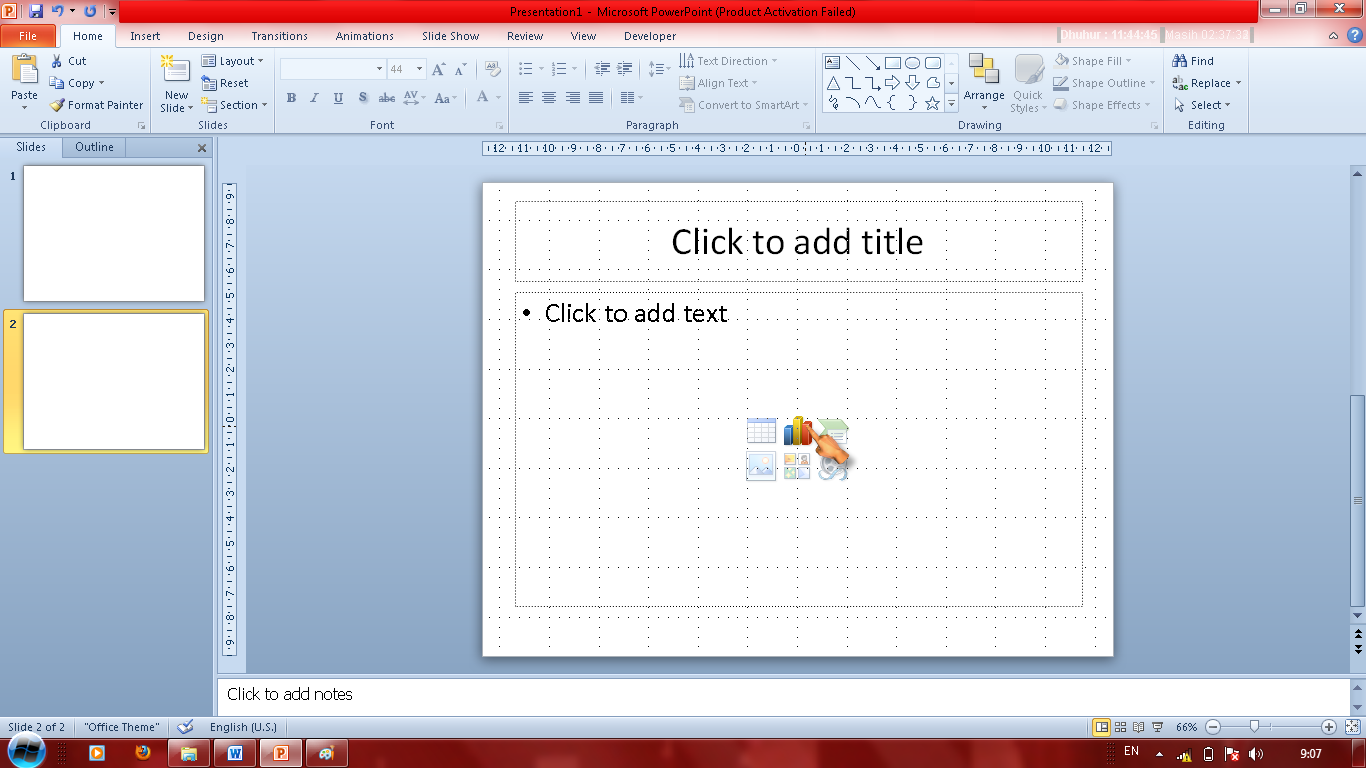Toggle italic text formatting

click(x=313, y=98)
